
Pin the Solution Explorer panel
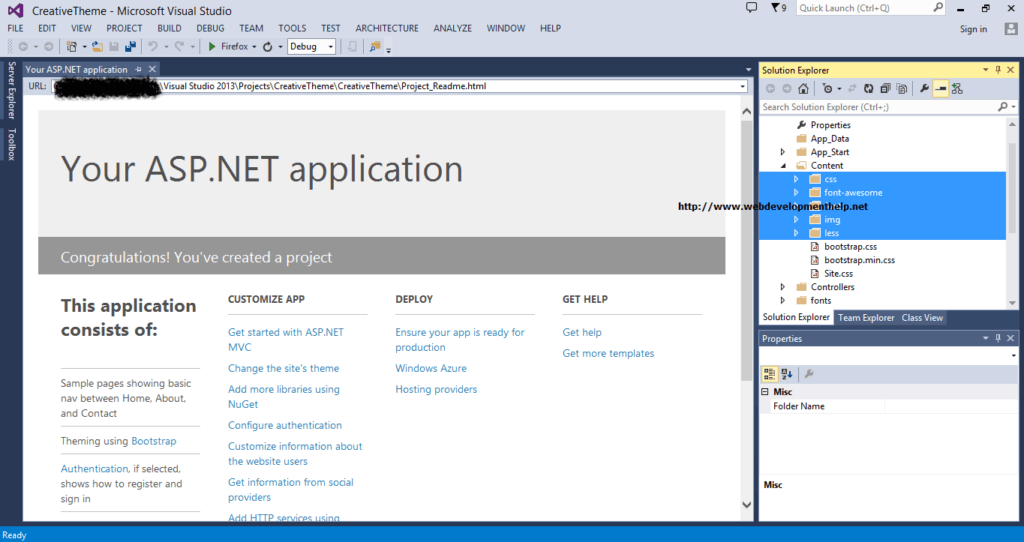click(998, 70)
